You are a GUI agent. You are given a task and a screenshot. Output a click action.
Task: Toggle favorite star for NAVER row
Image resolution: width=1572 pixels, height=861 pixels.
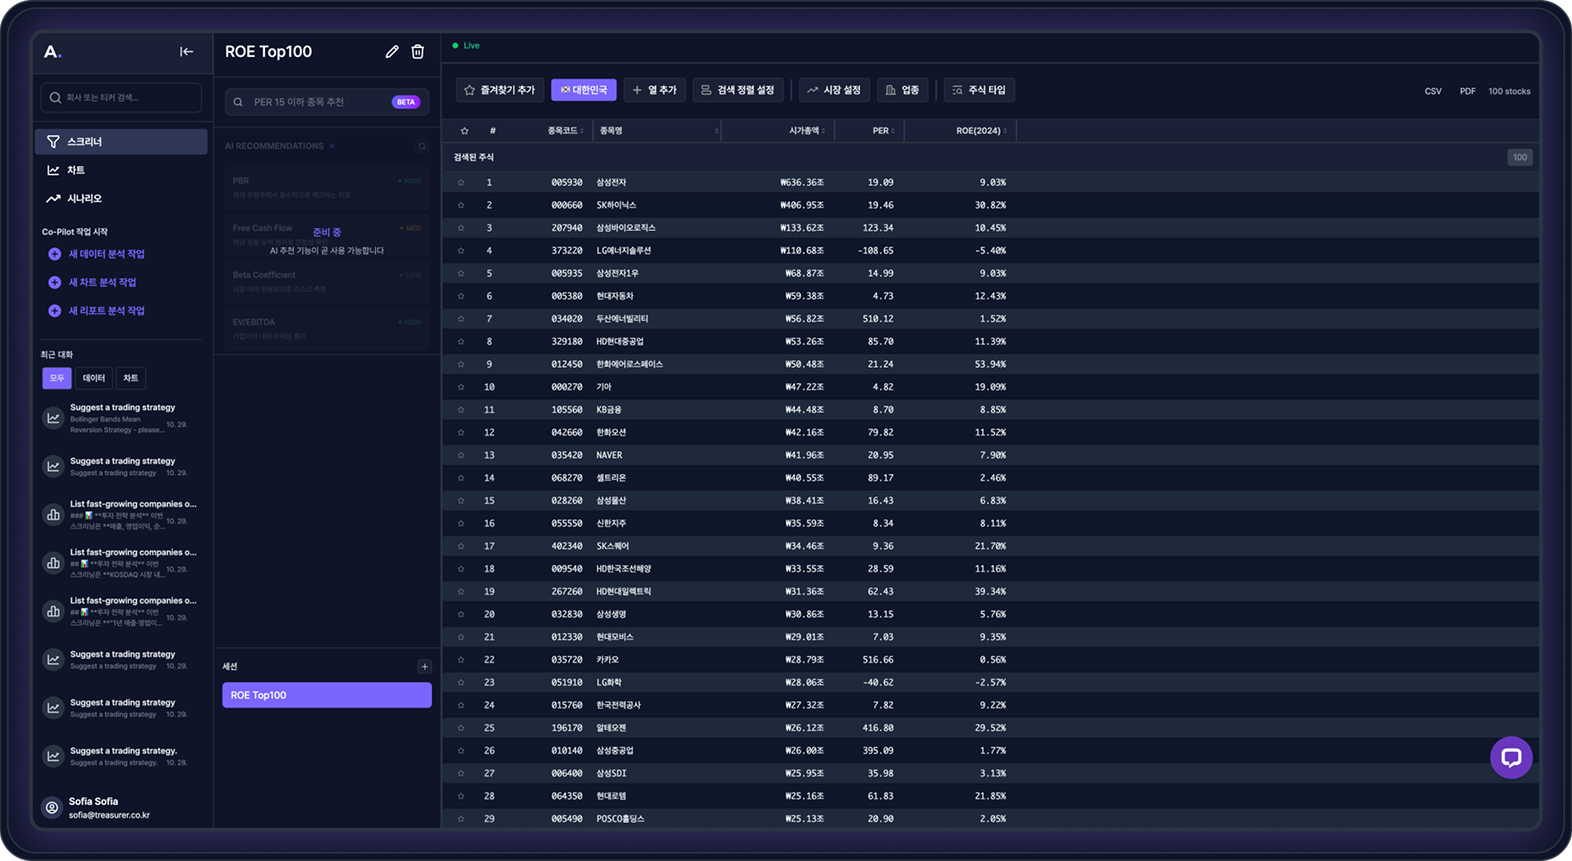tap(461, 455)
